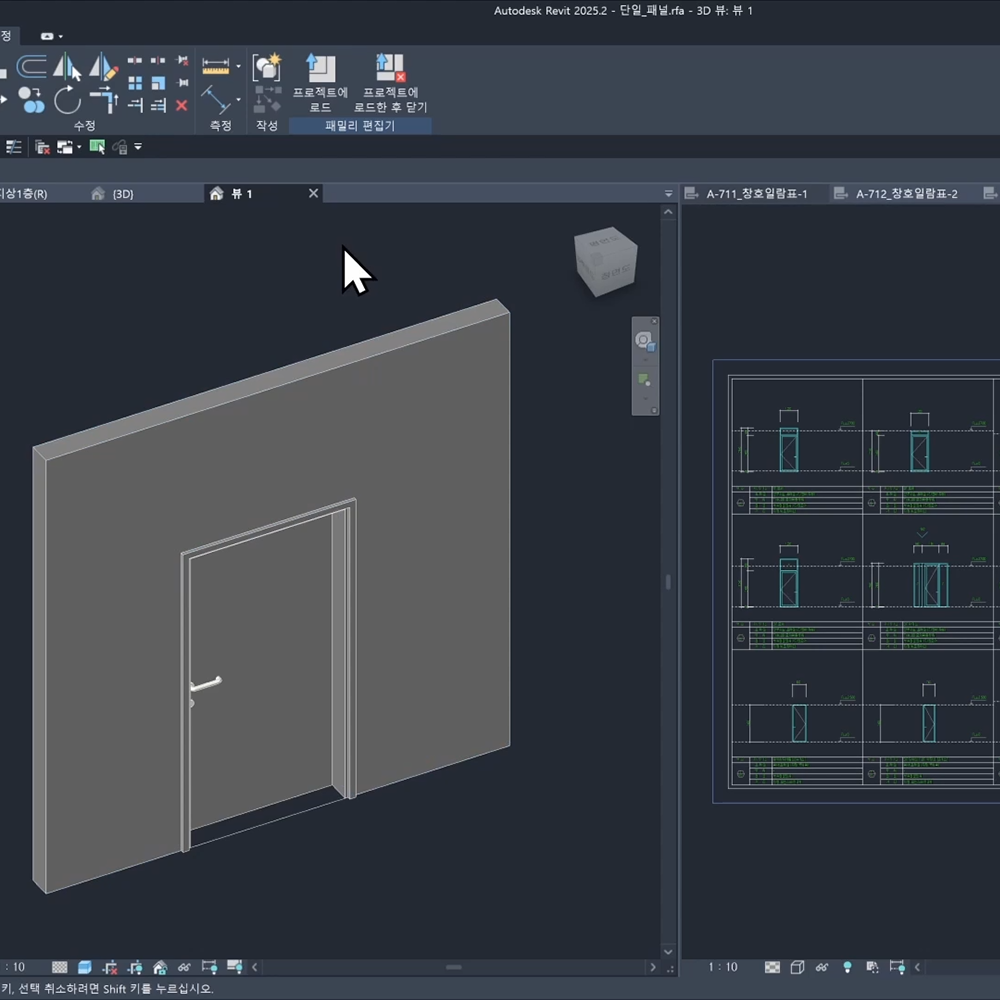The image size is (1000, 1000).
Task: Click the red Delete X icon
Action: [x=181, y=105]
